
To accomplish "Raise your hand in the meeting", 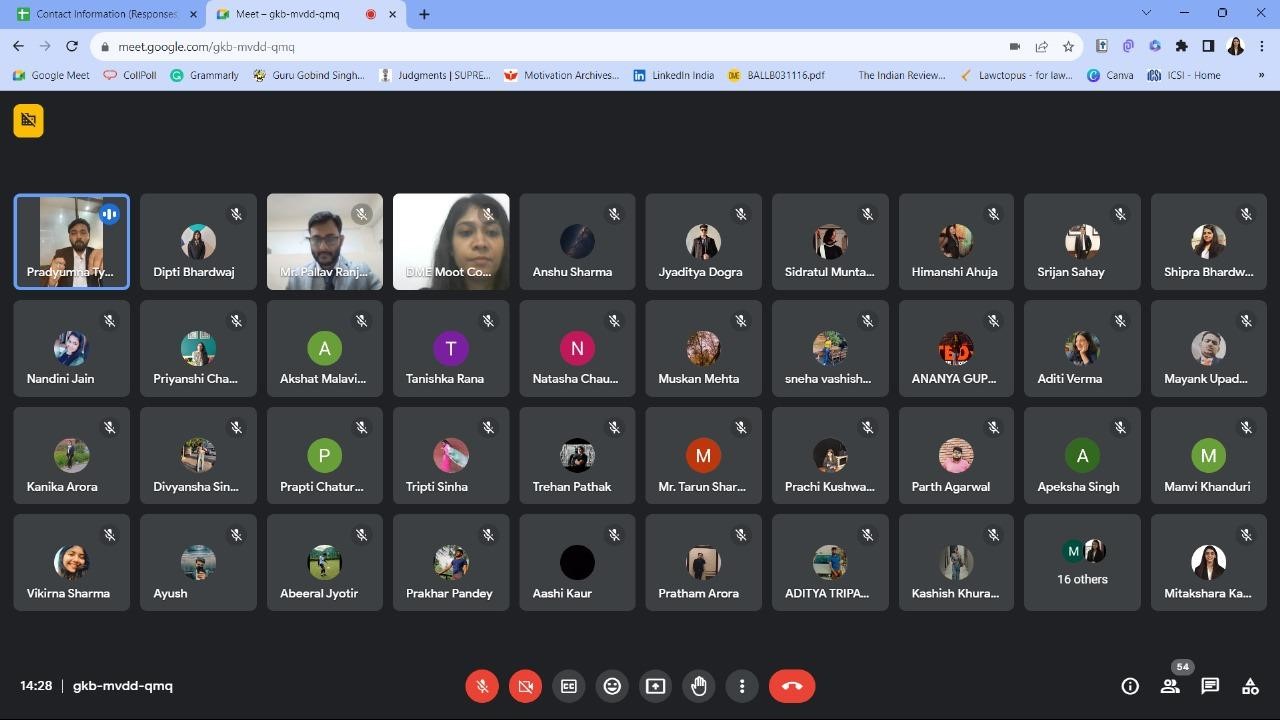I will point(698,686).
